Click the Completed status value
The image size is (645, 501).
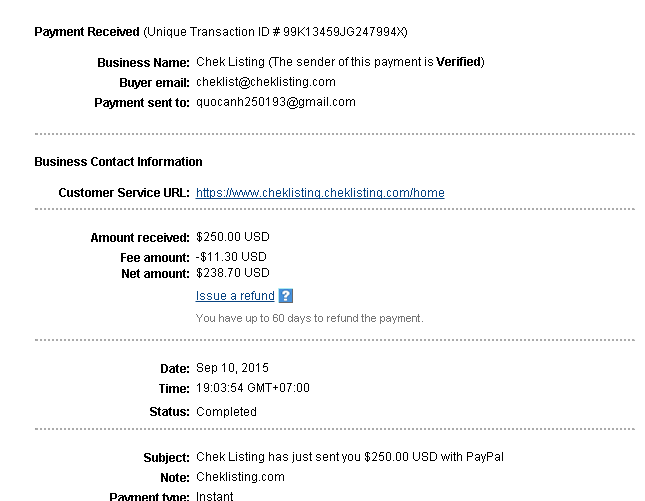[x=226, y=412]
